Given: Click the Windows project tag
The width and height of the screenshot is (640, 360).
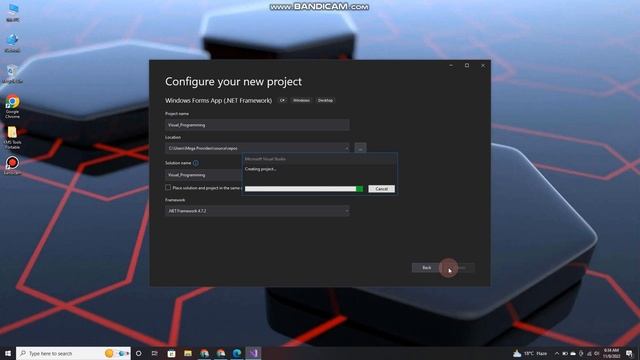Looking at the screenshot, I should pos(301,100).
